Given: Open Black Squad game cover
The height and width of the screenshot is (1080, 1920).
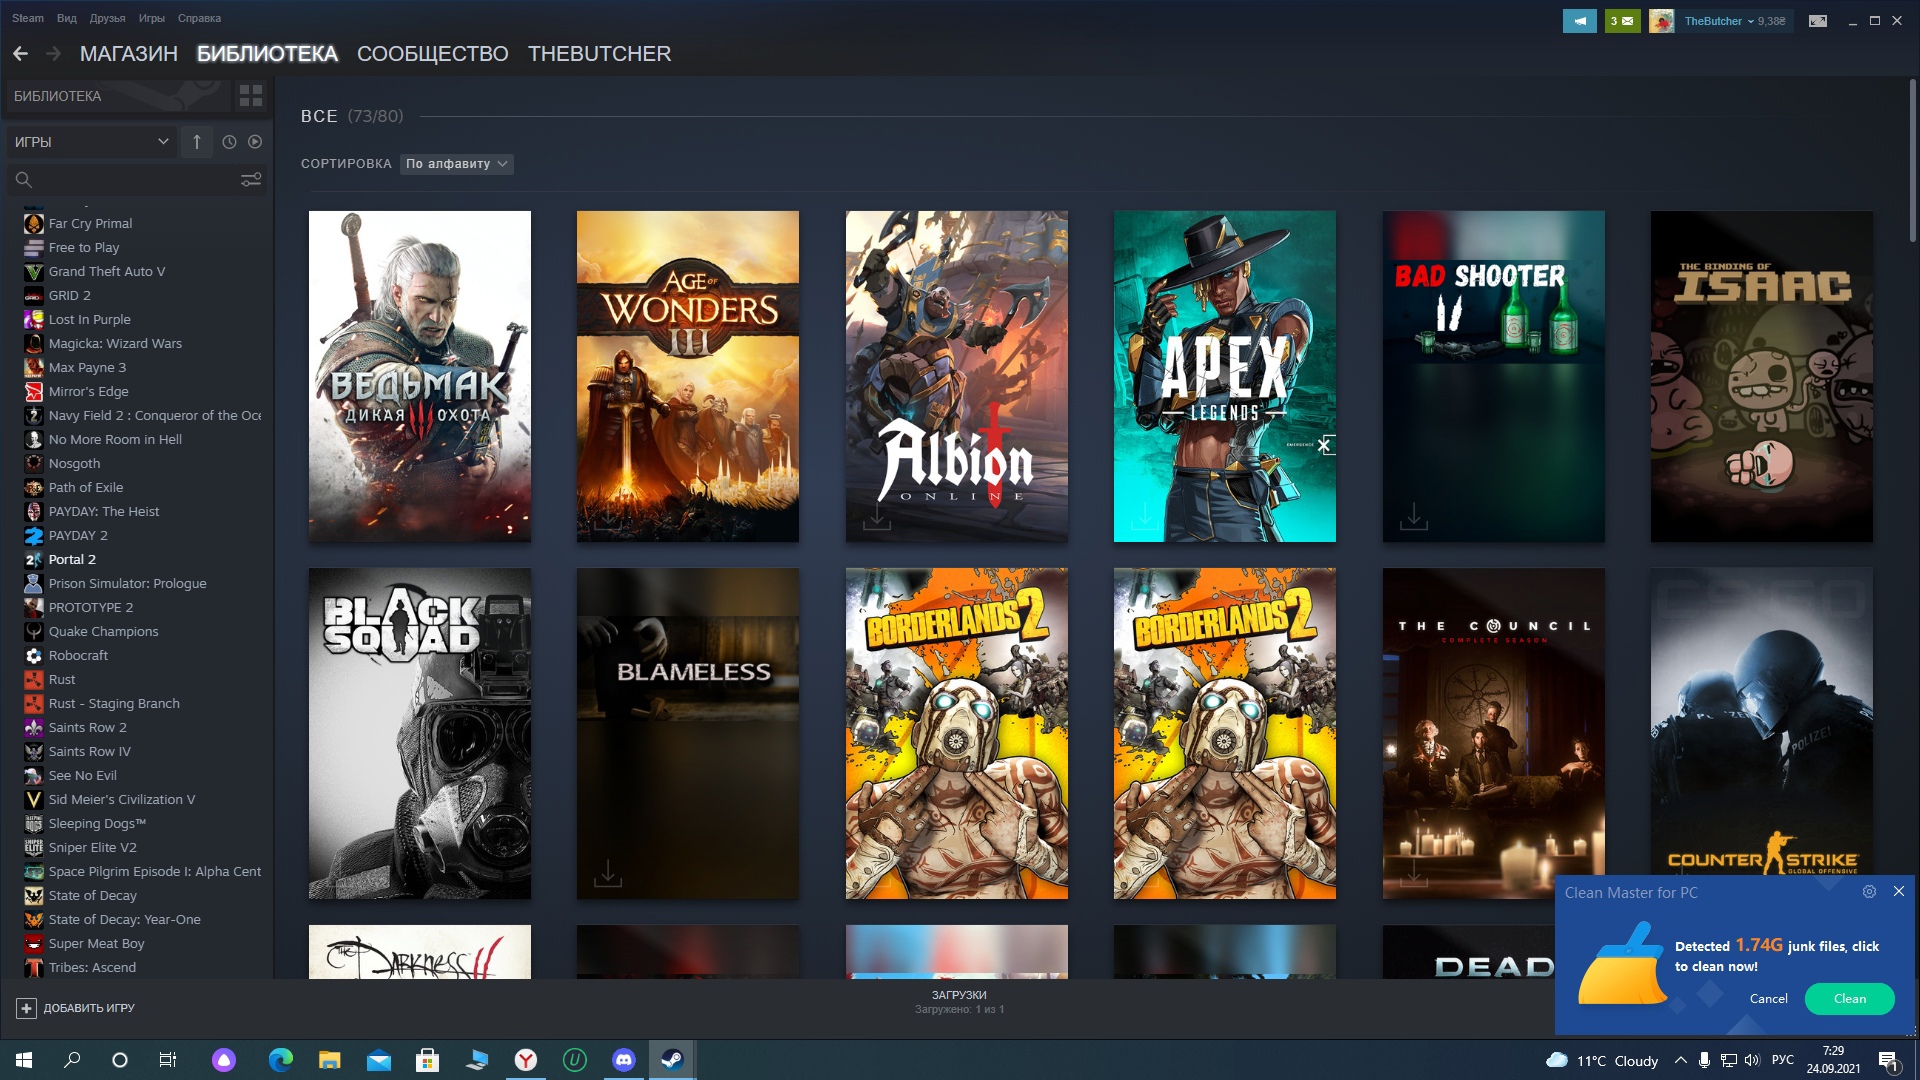Looking at the screenshot, I should coord(420,734).
